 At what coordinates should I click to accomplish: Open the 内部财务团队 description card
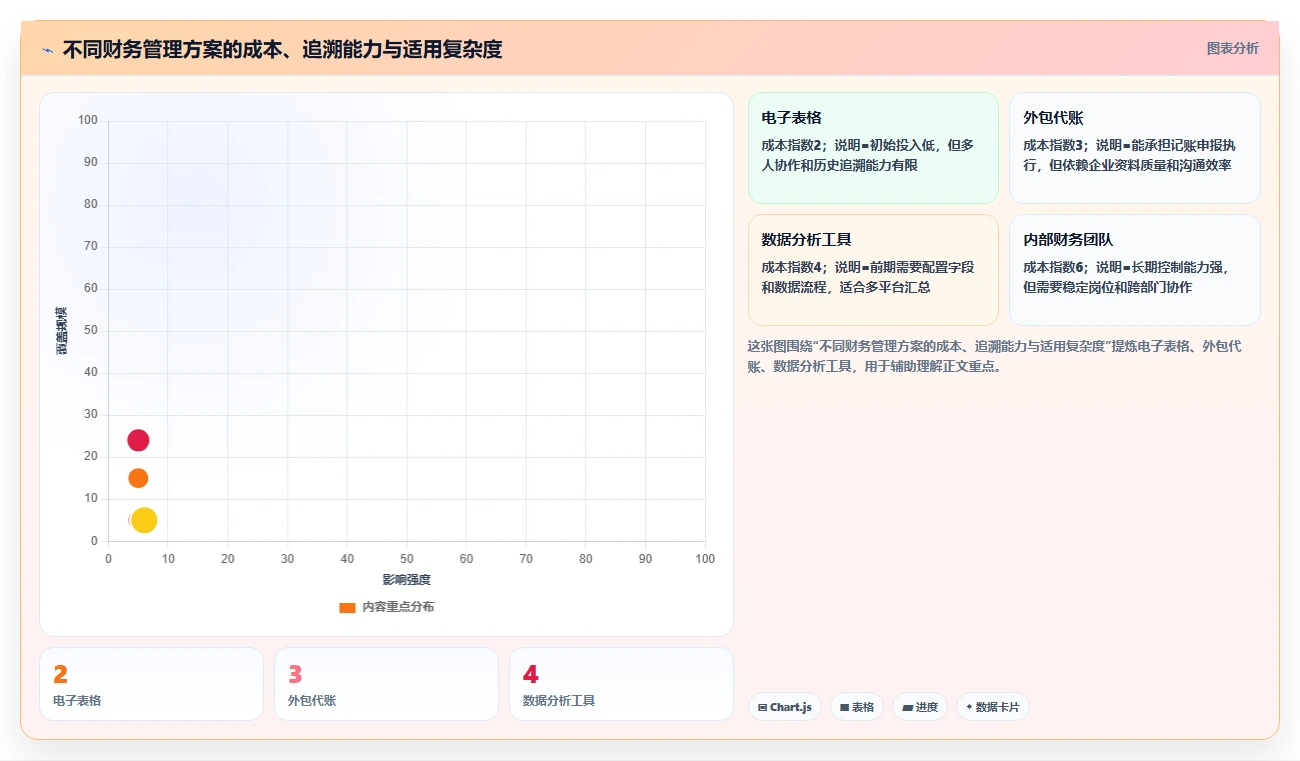click(1135, 270)
